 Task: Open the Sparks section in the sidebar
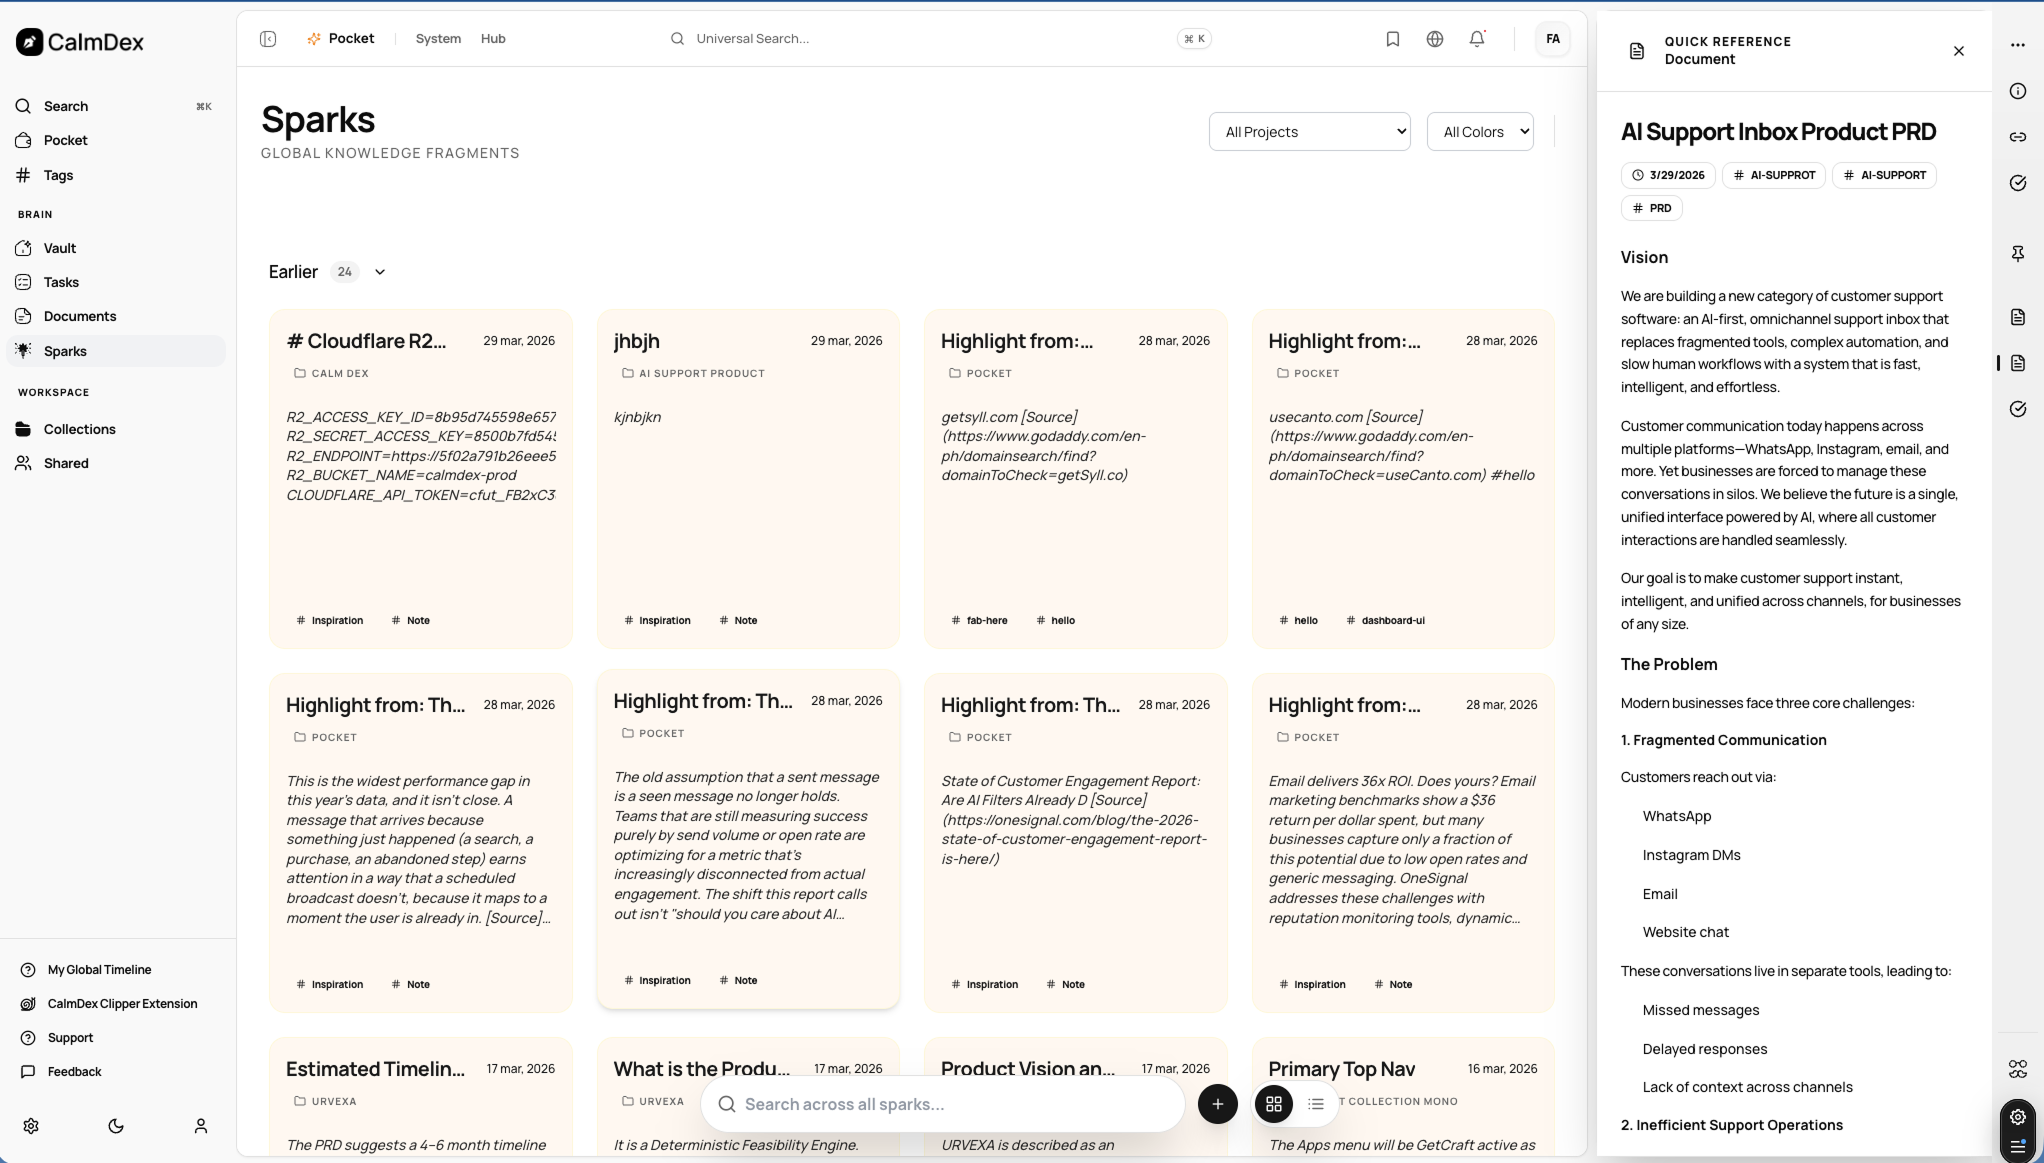(x=66, y=351)
